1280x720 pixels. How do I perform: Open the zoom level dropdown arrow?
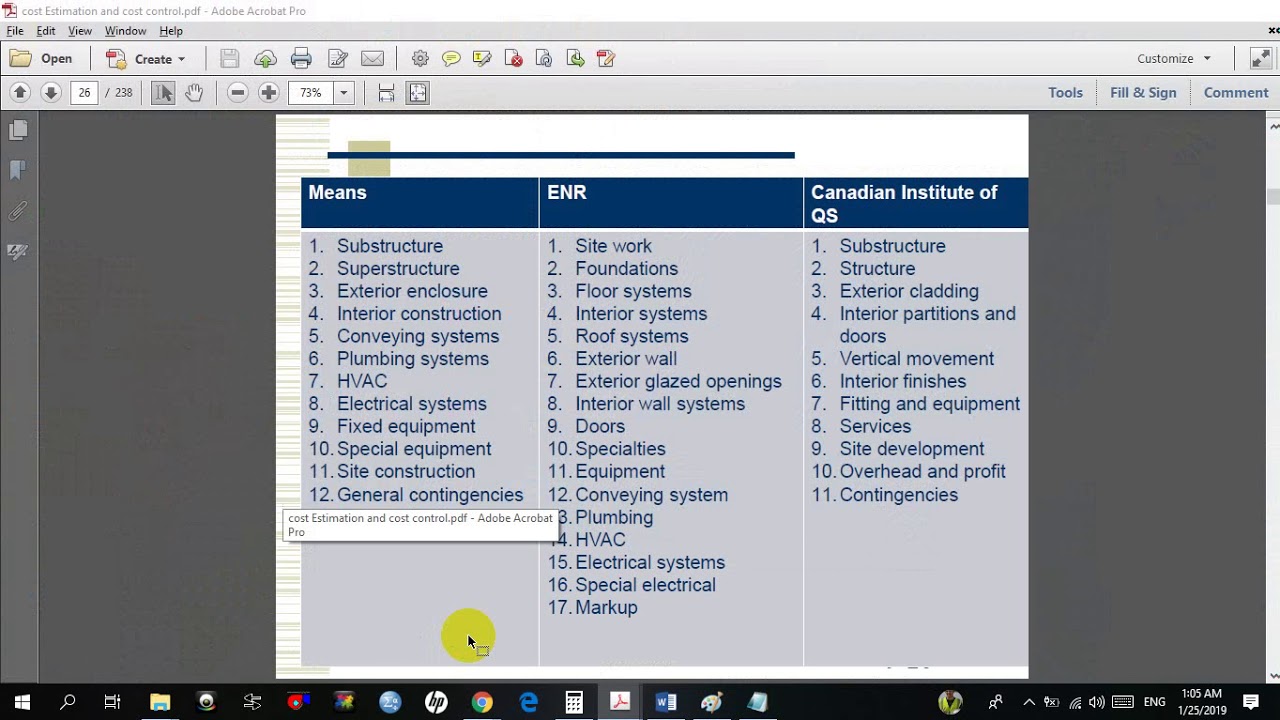tap(343, 93)
